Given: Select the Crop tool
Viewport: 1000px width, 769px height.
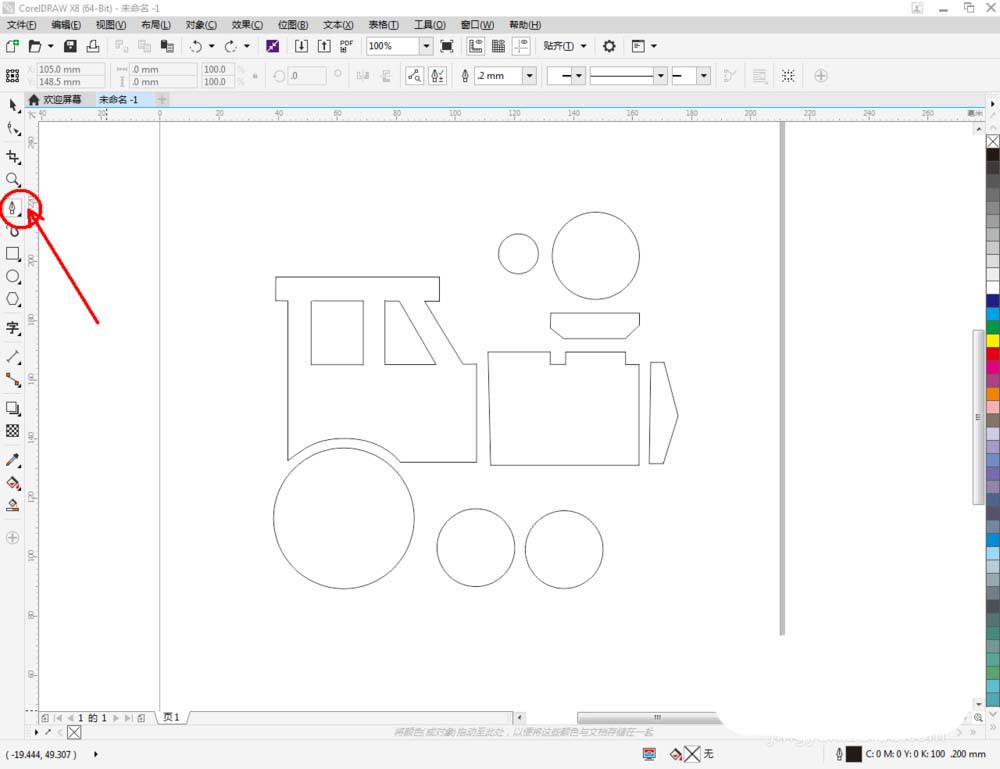Looking at the screenshot, I should (13, 156).
